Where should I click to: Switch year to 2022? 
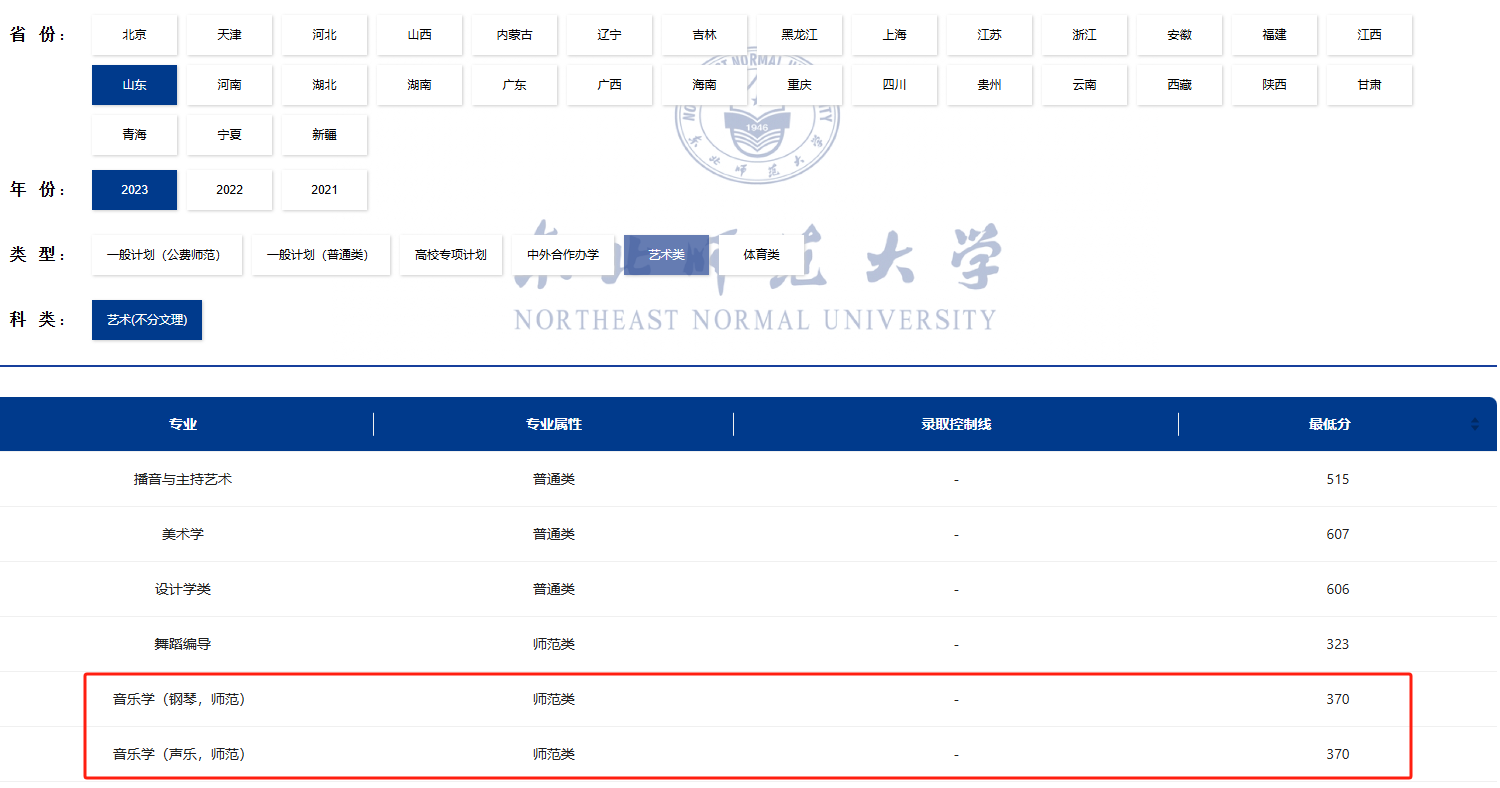pos(229,190)
